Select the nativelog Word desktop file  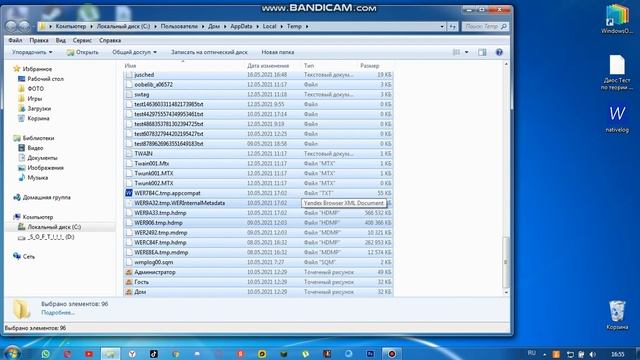click(617, 119)
